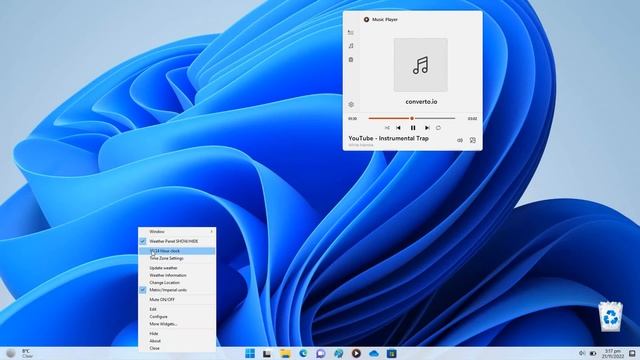Open the globe-shaped taskbar icon

pyautogui.click(x=338, y=353)
